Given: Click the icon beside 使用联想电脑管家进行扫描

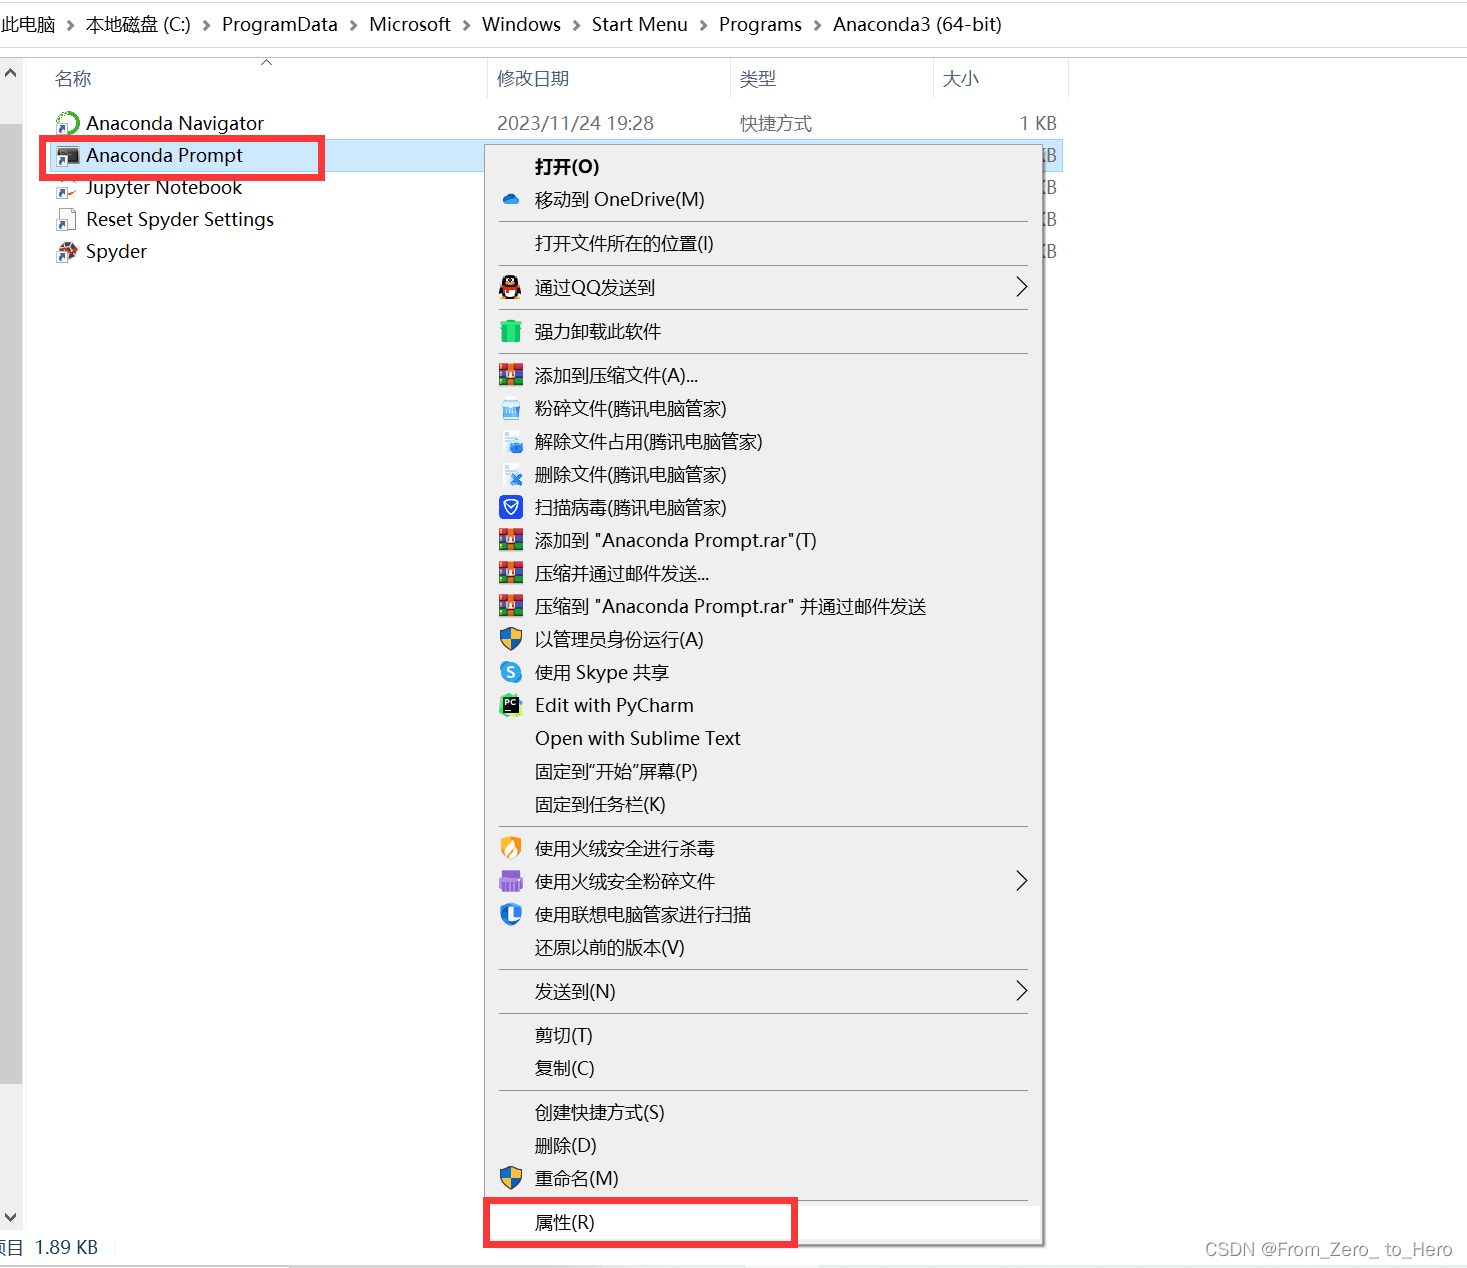Looking at the screenshot, I should point(511,914).
